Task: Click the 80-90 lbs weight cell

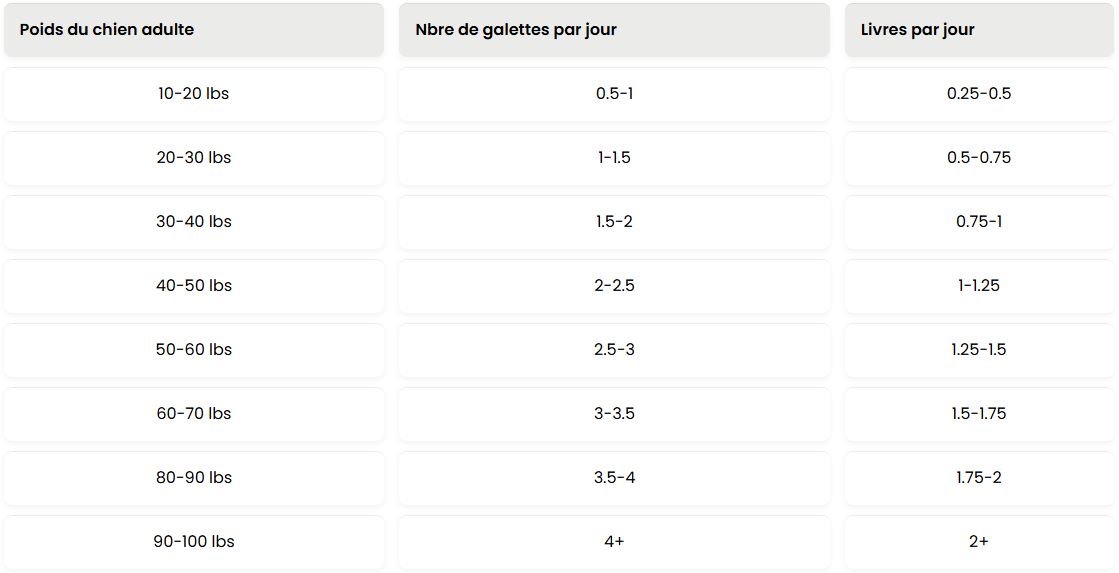Action: click(x=193, y=478)
